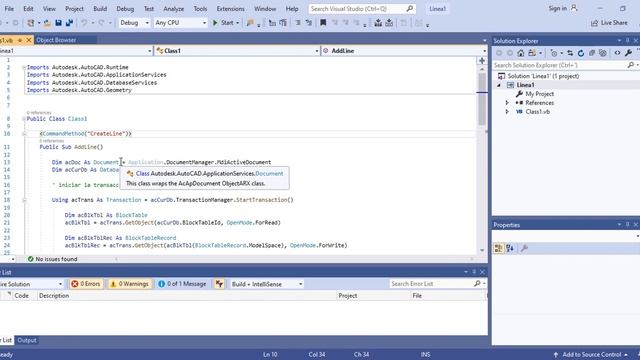The image size is (640, 360).
Task: Refresh the Solution Explorer
Action: [581, 53]
